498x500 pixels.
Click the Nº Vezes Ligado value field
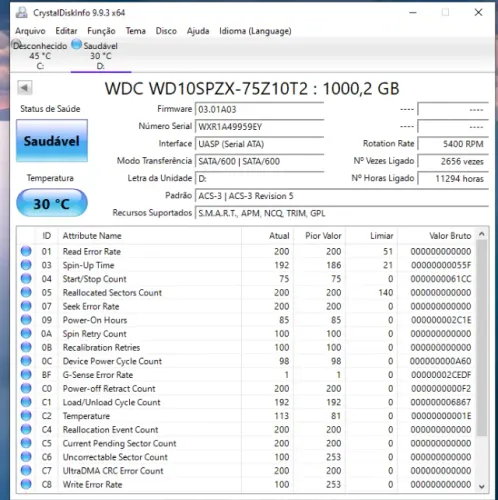pos(453,161)
